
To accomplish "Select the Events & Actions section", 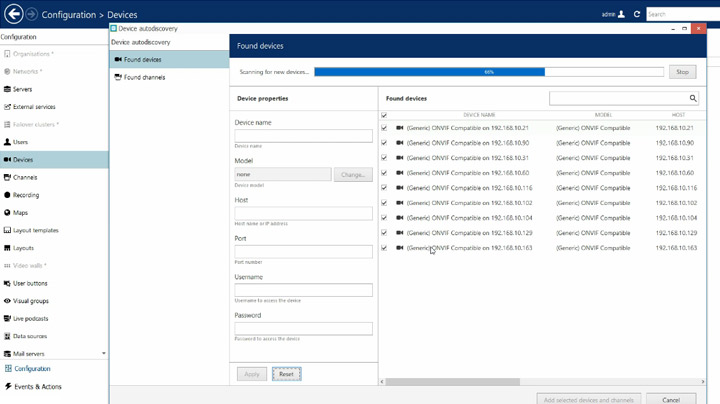I will click(37, 386).
